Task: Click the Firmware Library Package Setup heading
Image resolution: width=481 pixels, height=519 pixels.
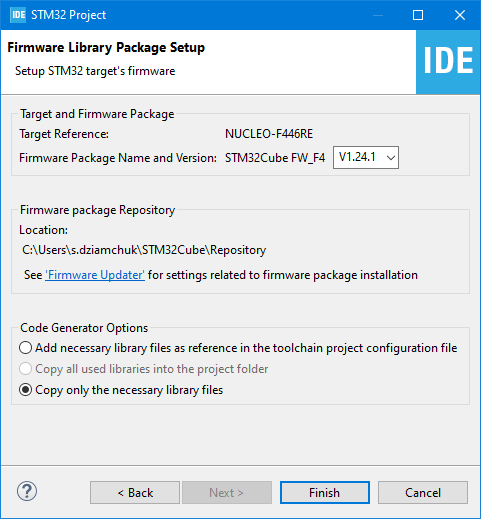Action: tap(106, 47)
